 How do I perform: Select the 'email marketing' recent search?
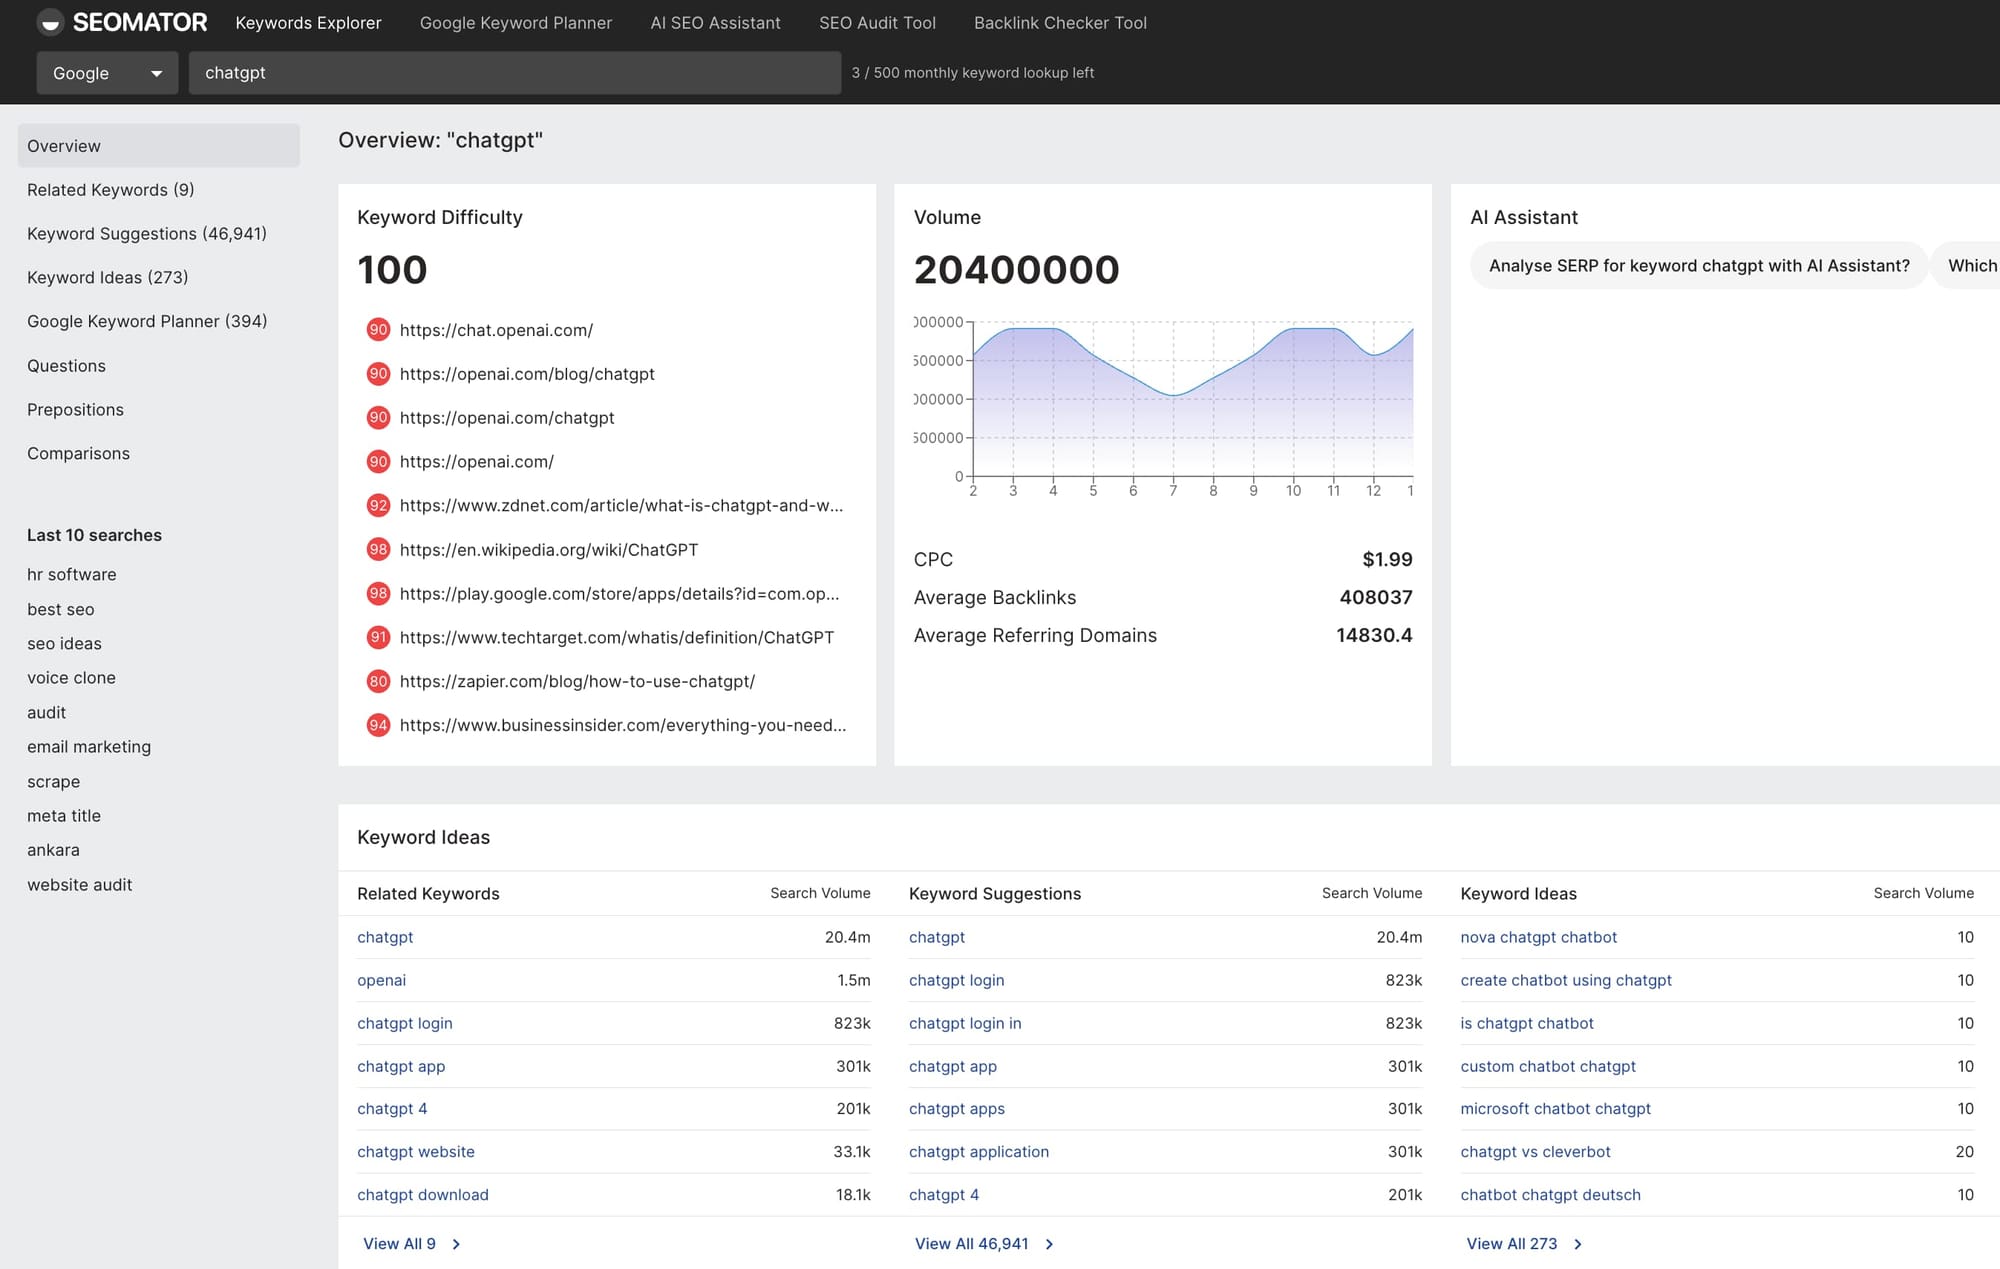pyautogui.click(x=89, y=747)
